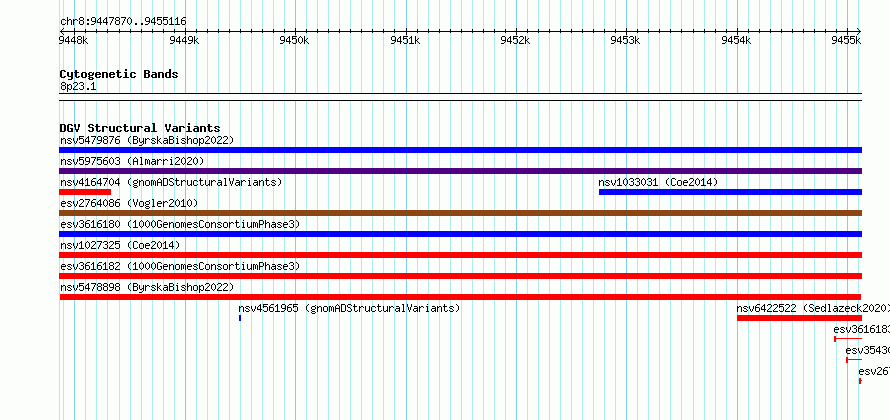Click the 9448k ruler tick label
Screen dimensions: 890x420
[74, 40]
